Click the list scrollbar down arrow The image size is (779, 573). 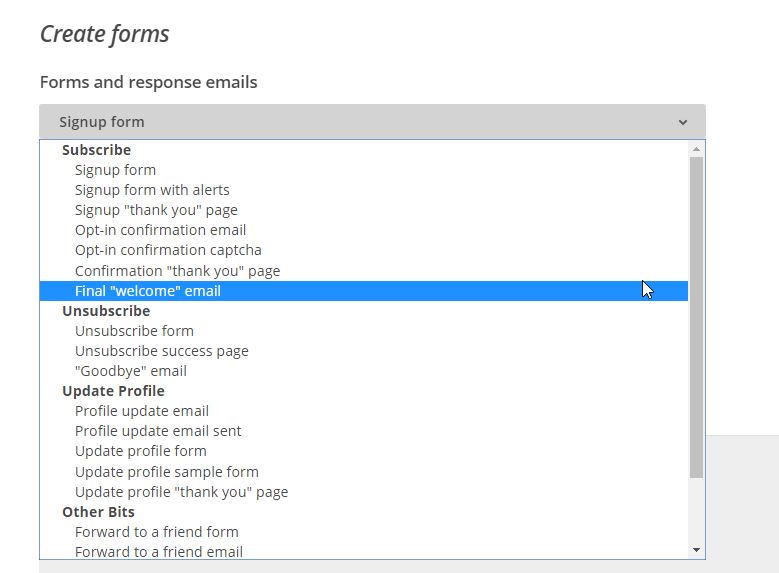point(696,550)
